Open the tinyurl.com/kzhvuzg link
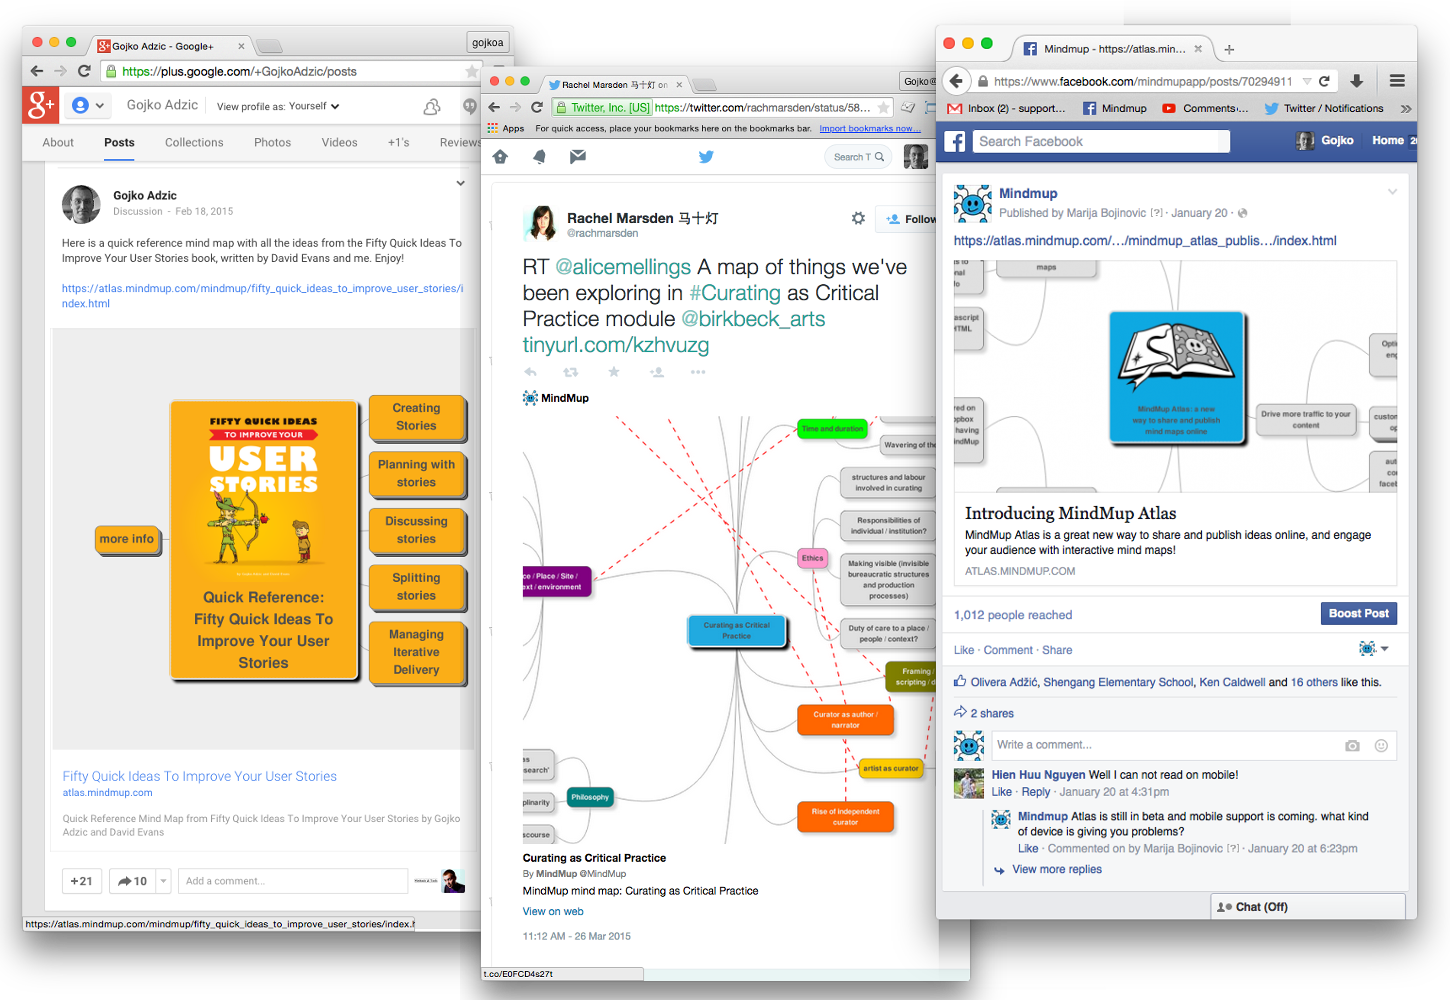Image resolution: width=1450 pixels, height=1000 pixels. point(616,345)
